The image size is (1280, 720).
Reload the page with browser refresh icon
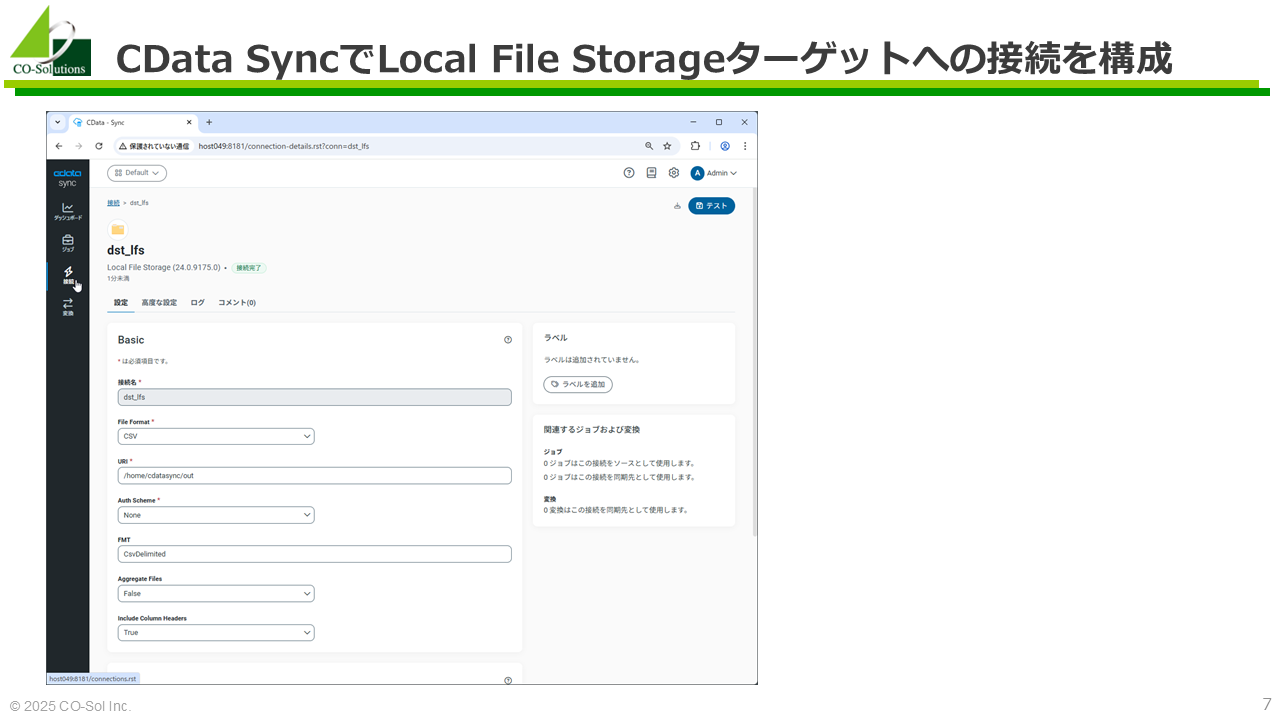(98, 146)
